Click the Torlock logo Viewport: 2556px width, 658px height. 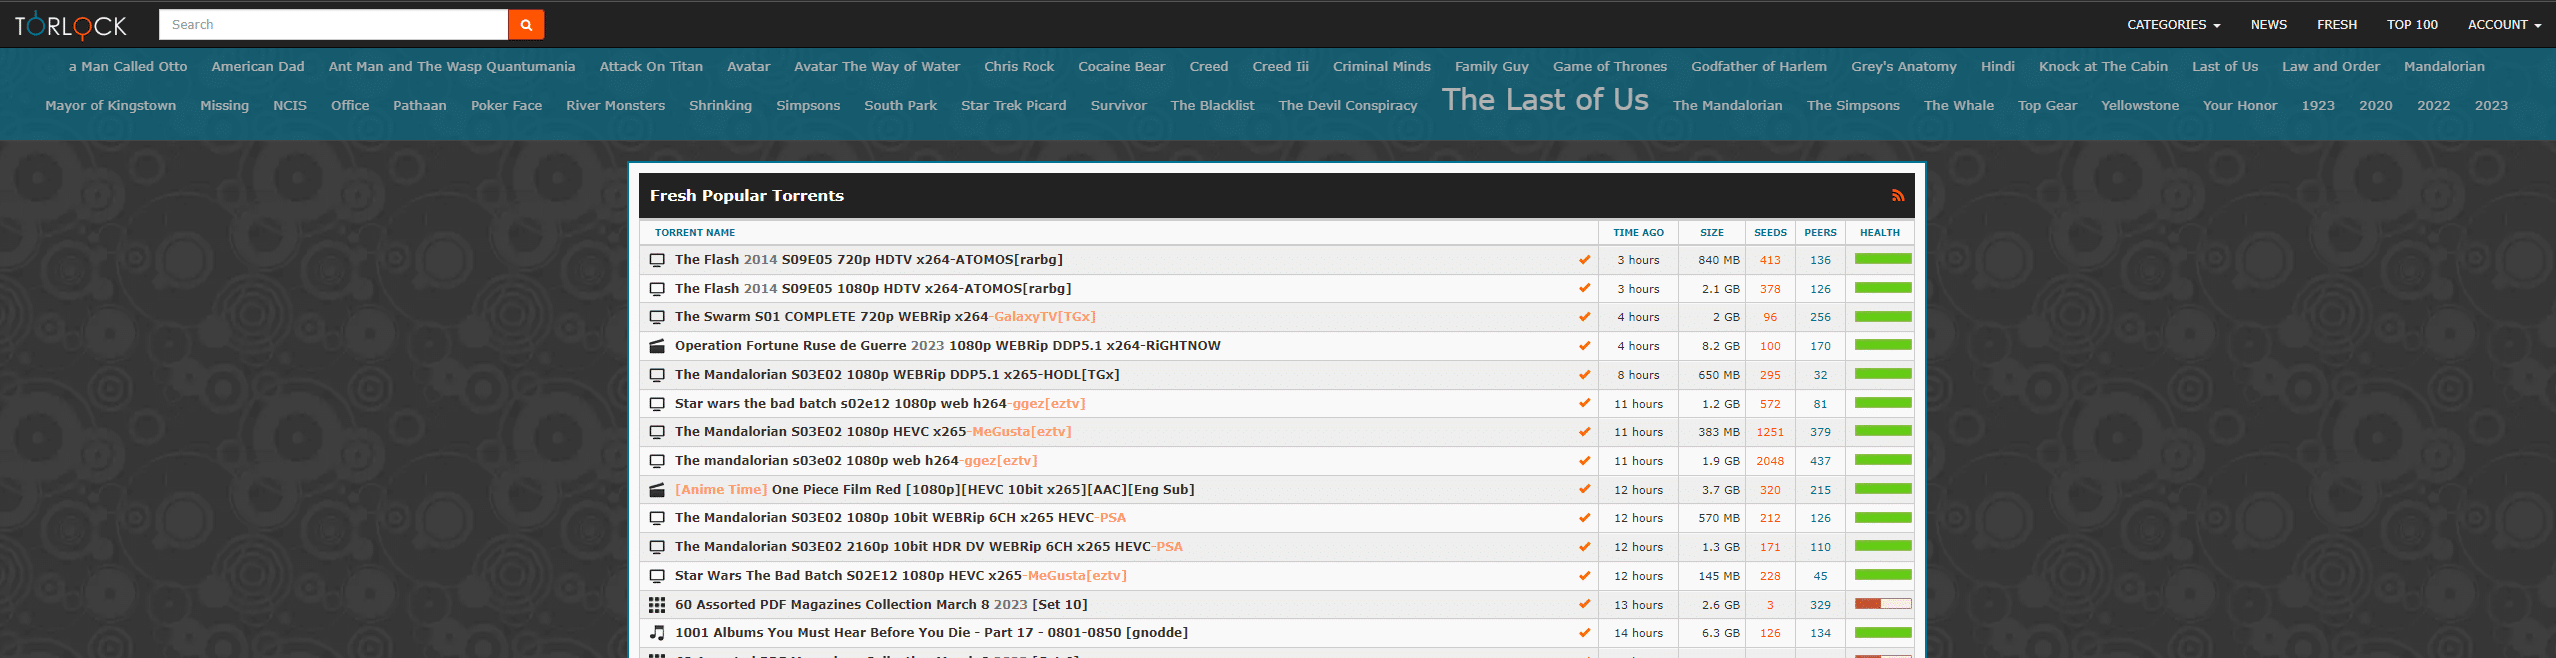[71, 25]
